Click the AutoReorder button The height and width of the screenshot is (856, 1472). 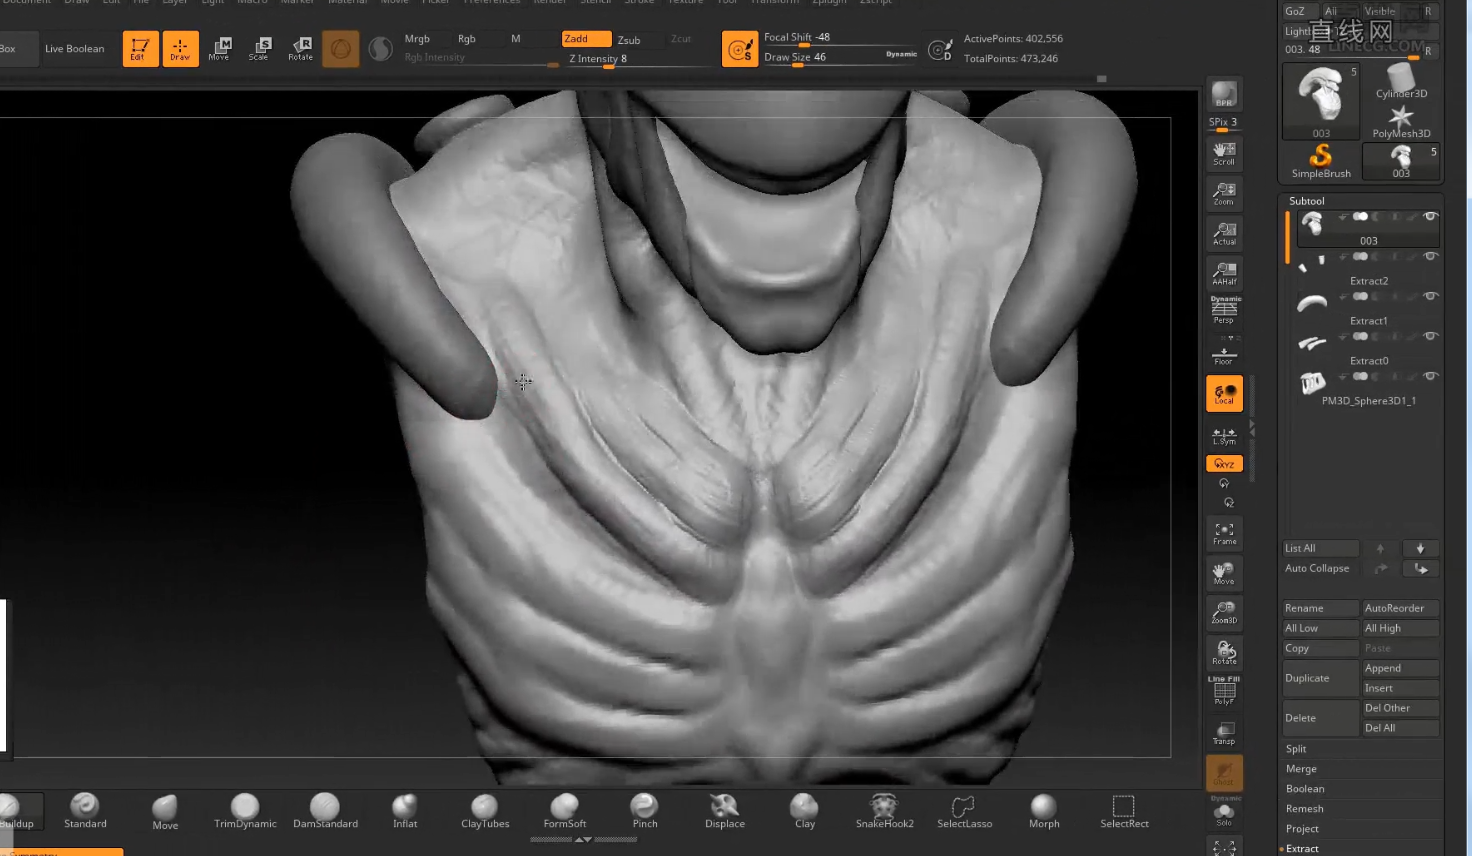point(1401,608)
